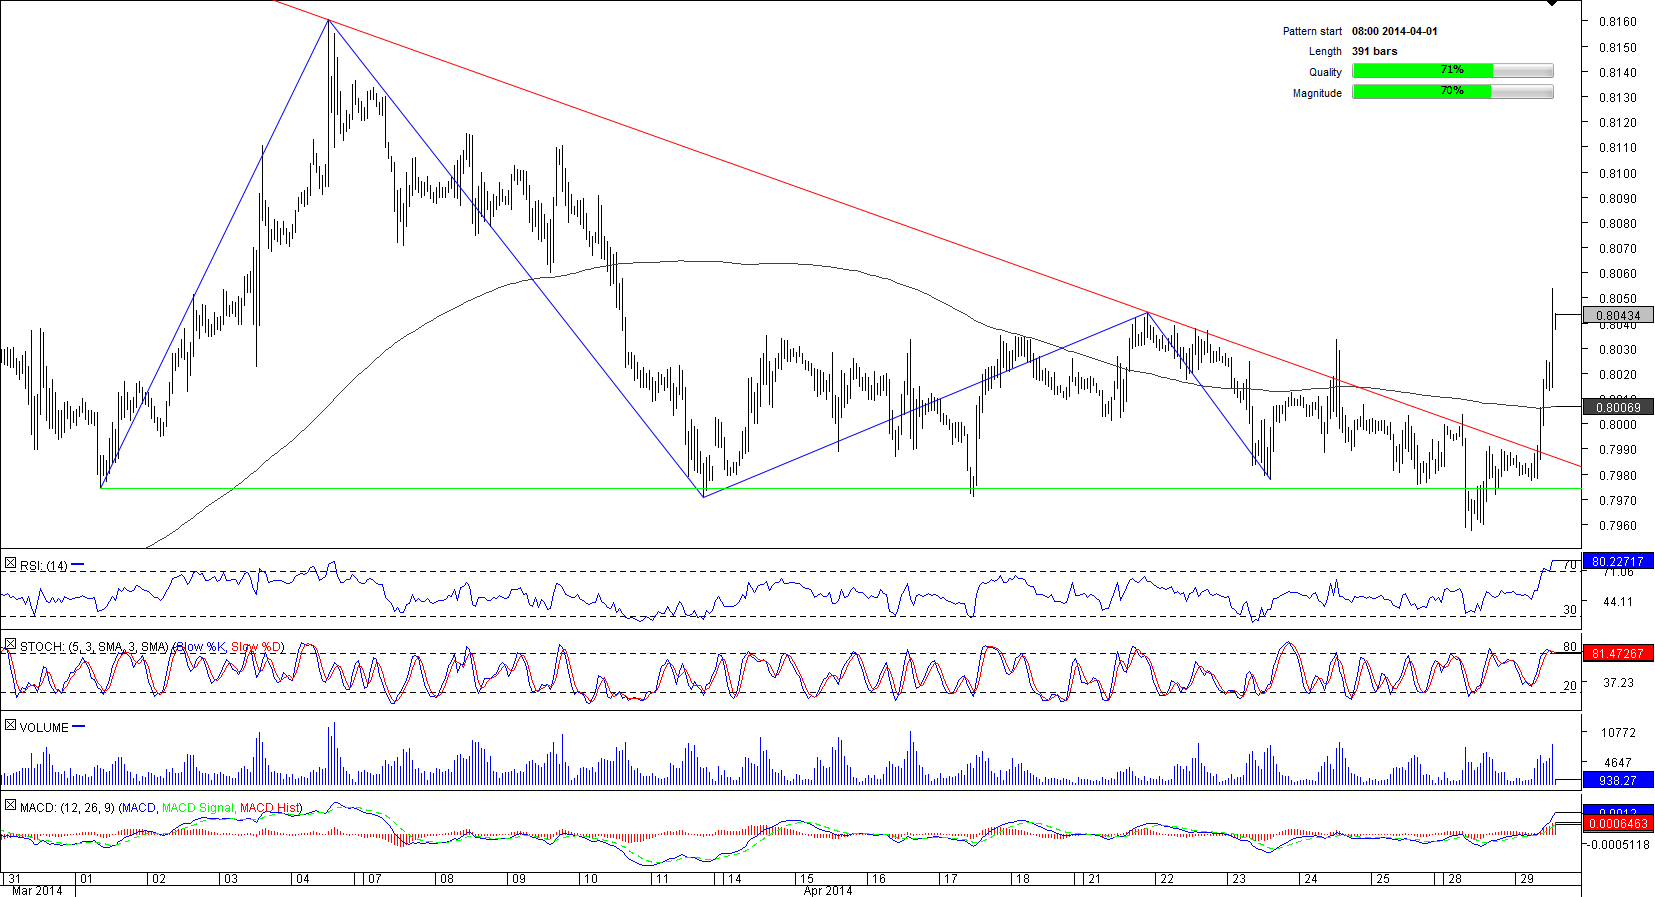The height and width of the screenshot is (897, 1655).
Task: Click the moving average price tag 0.80069
Action: (1618, 407)
